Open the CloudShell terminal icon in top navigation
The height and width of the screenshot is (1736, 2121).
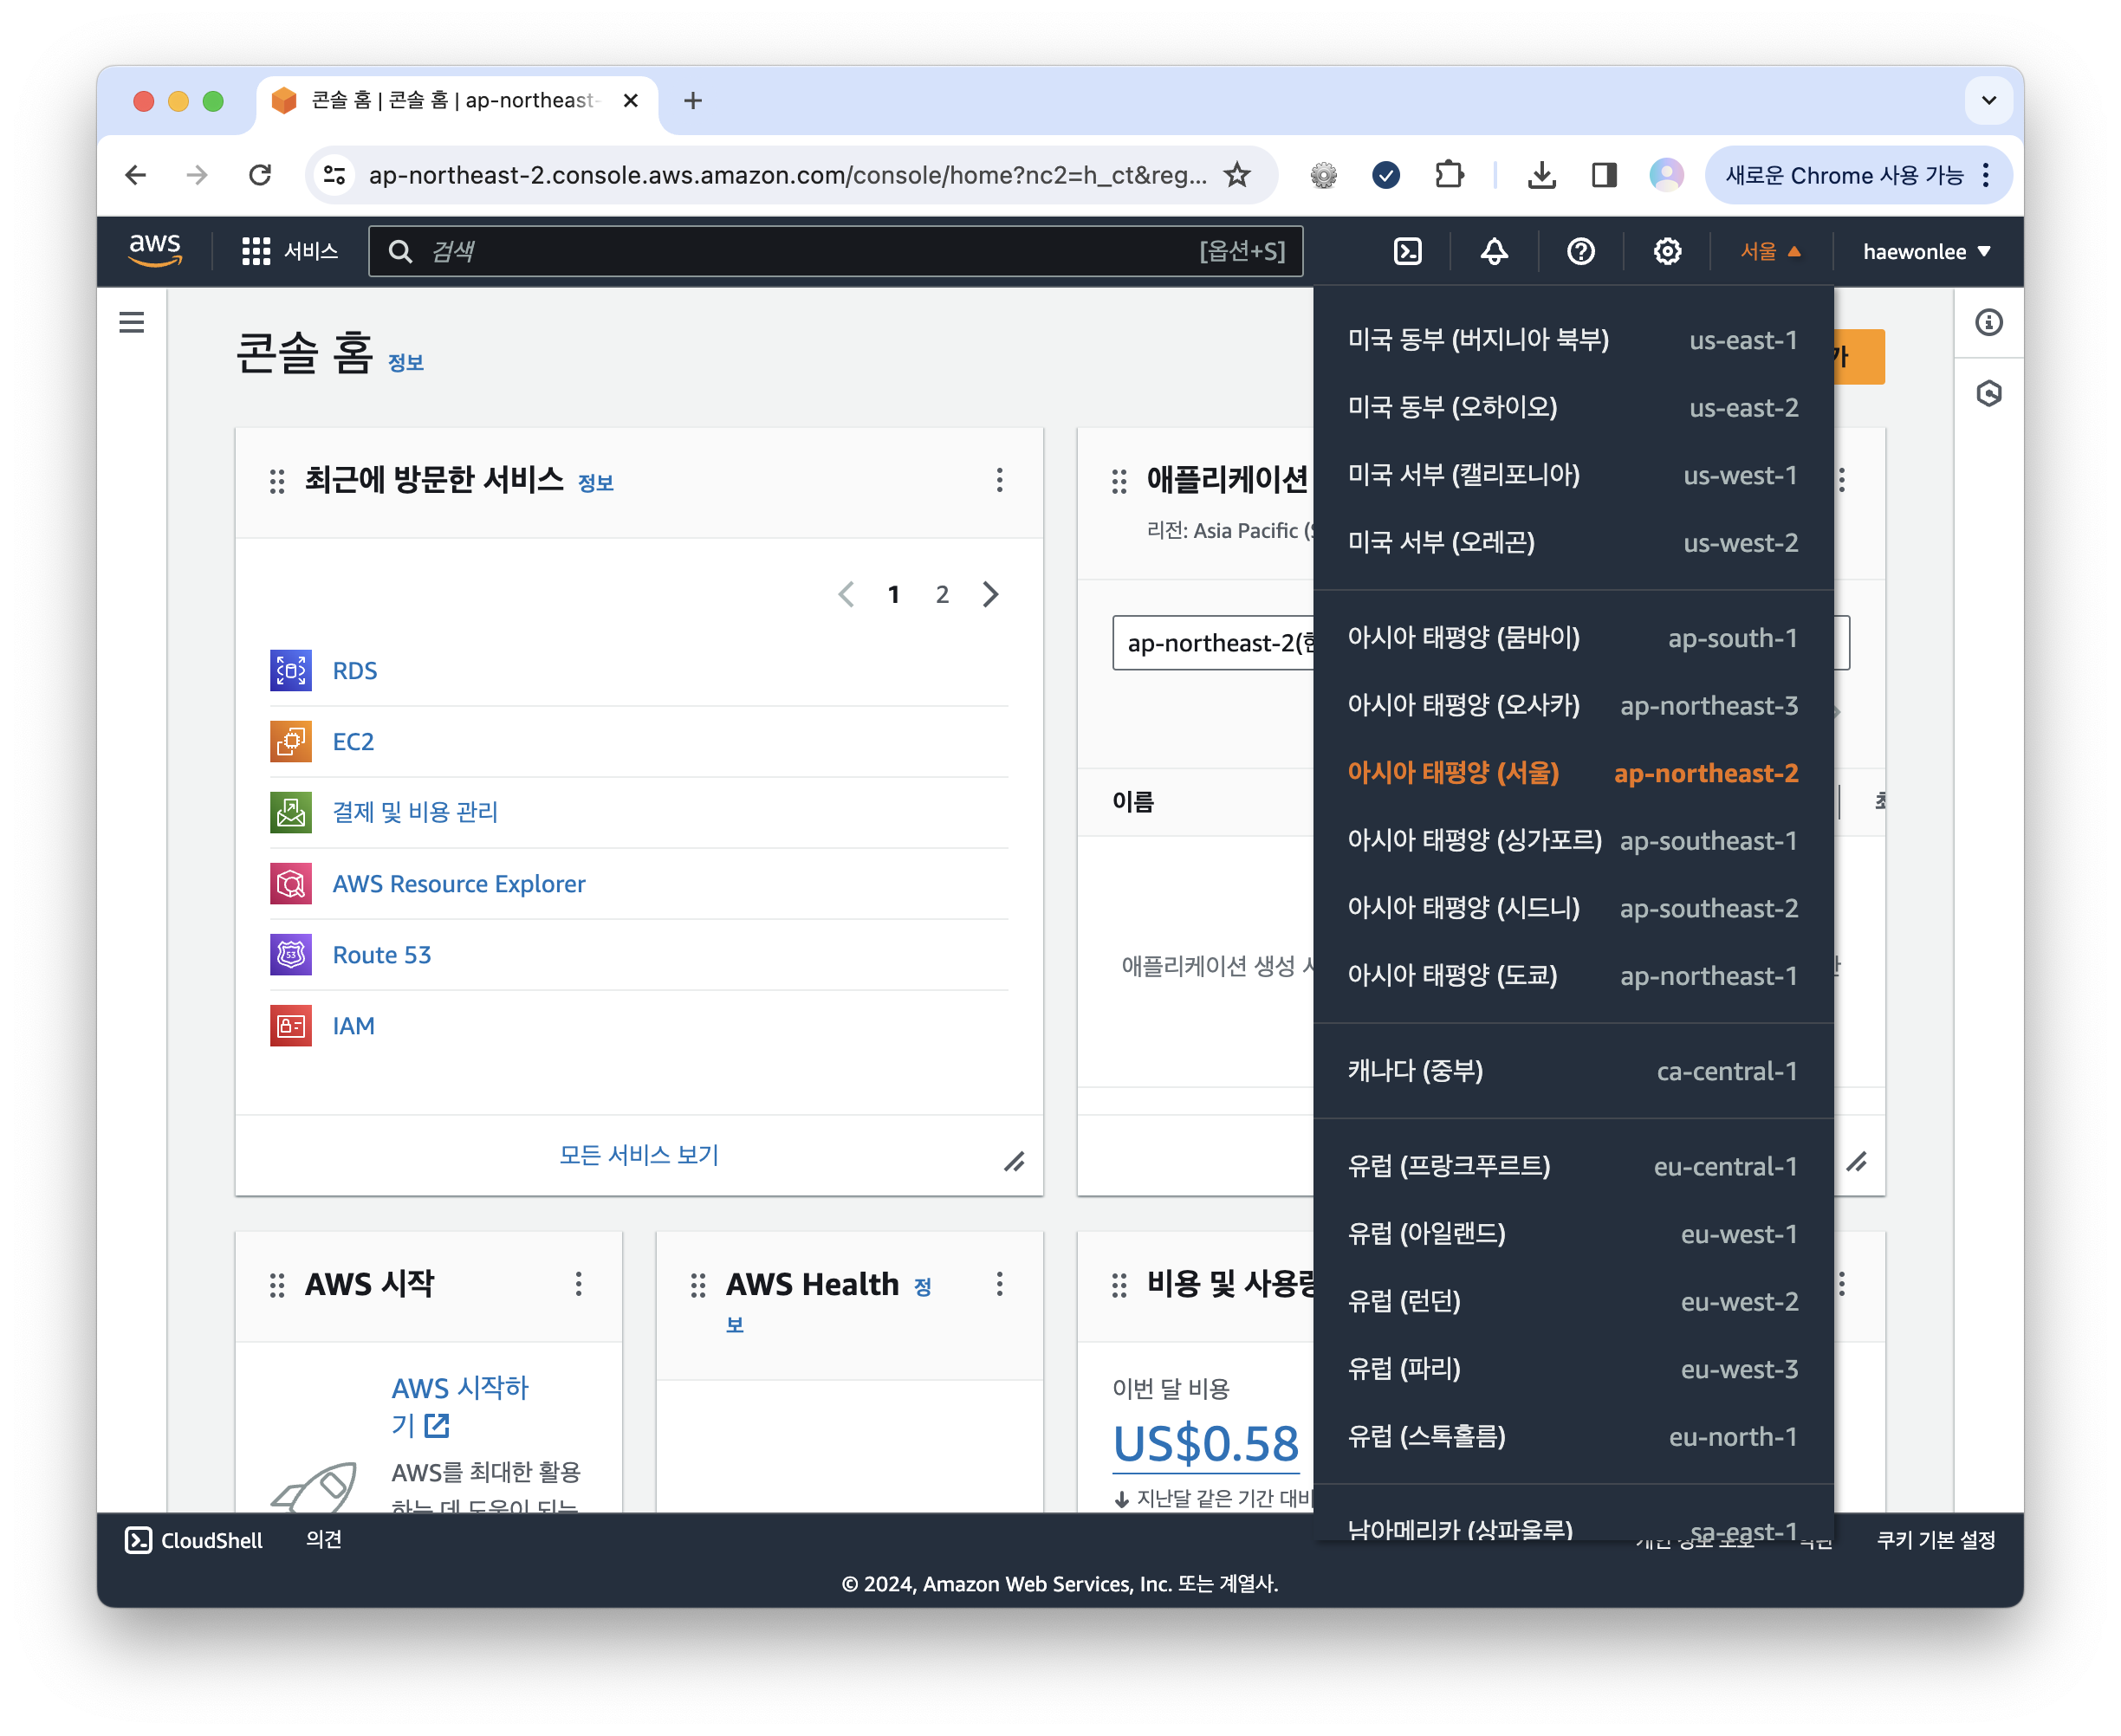pyautogui.click(x=1407, y=251)
